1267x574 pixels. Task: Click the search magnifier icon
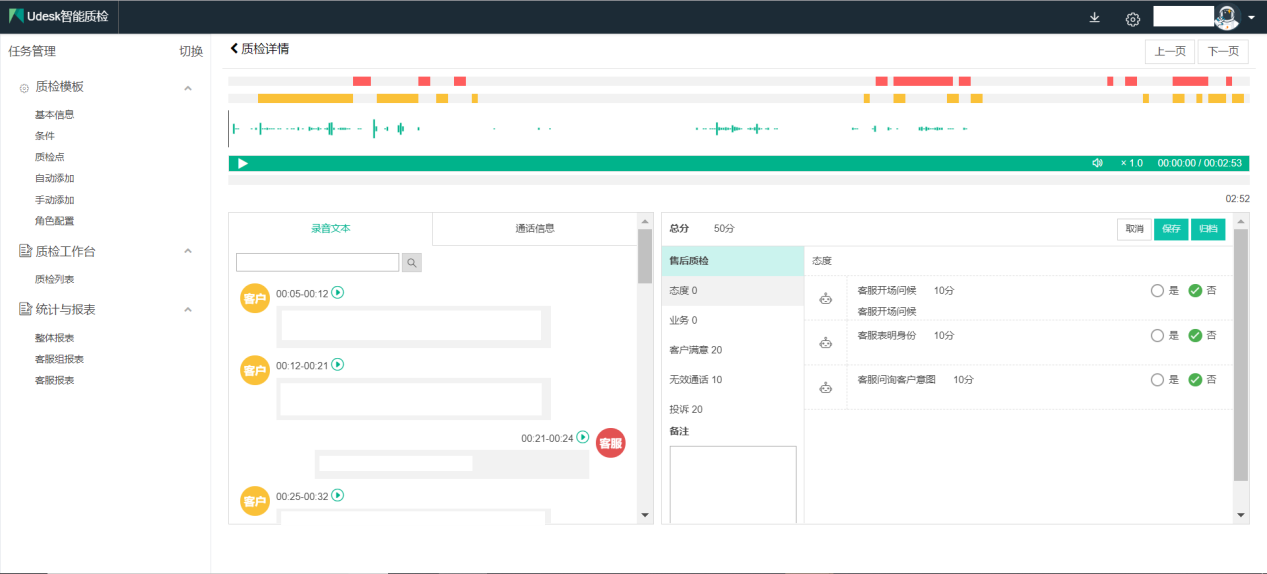click(x=411, y=263)
